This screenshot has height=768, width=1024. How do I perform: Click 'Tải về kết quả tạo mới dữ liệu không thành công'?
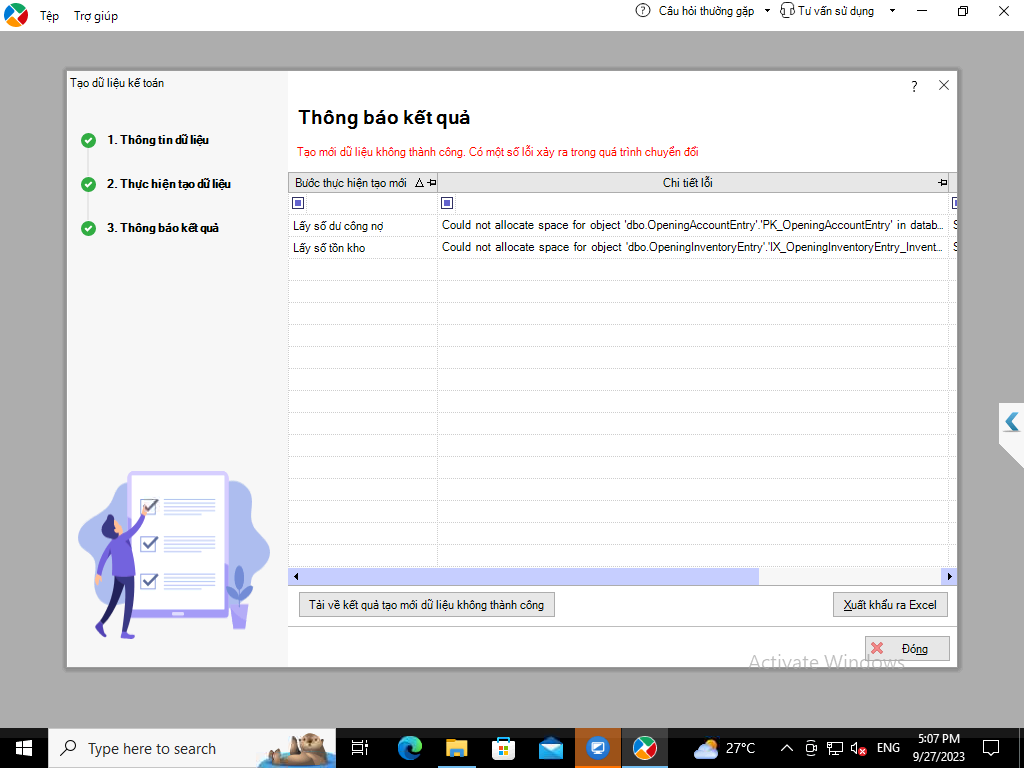pyautogui.click(x=426, y=605)
